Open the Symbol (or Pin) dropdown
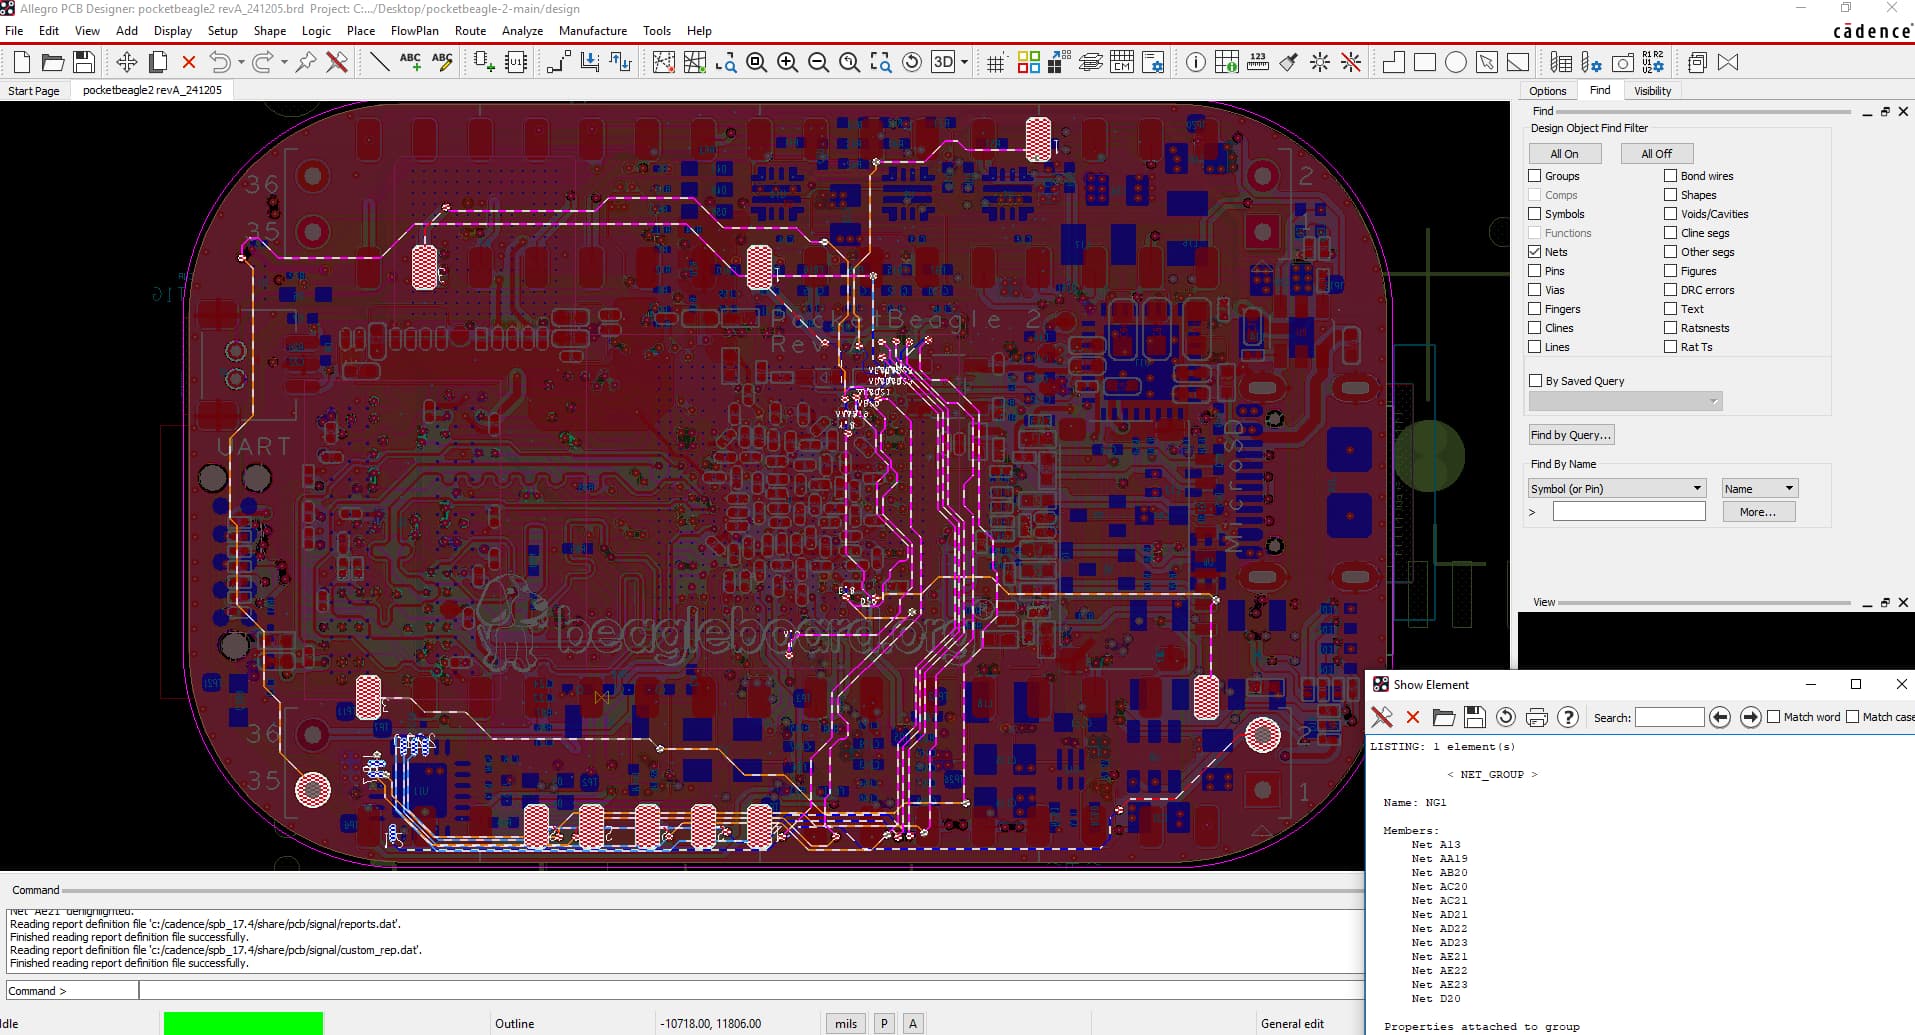Screen dimensions: 1915x1035 tap(1616, 488)
